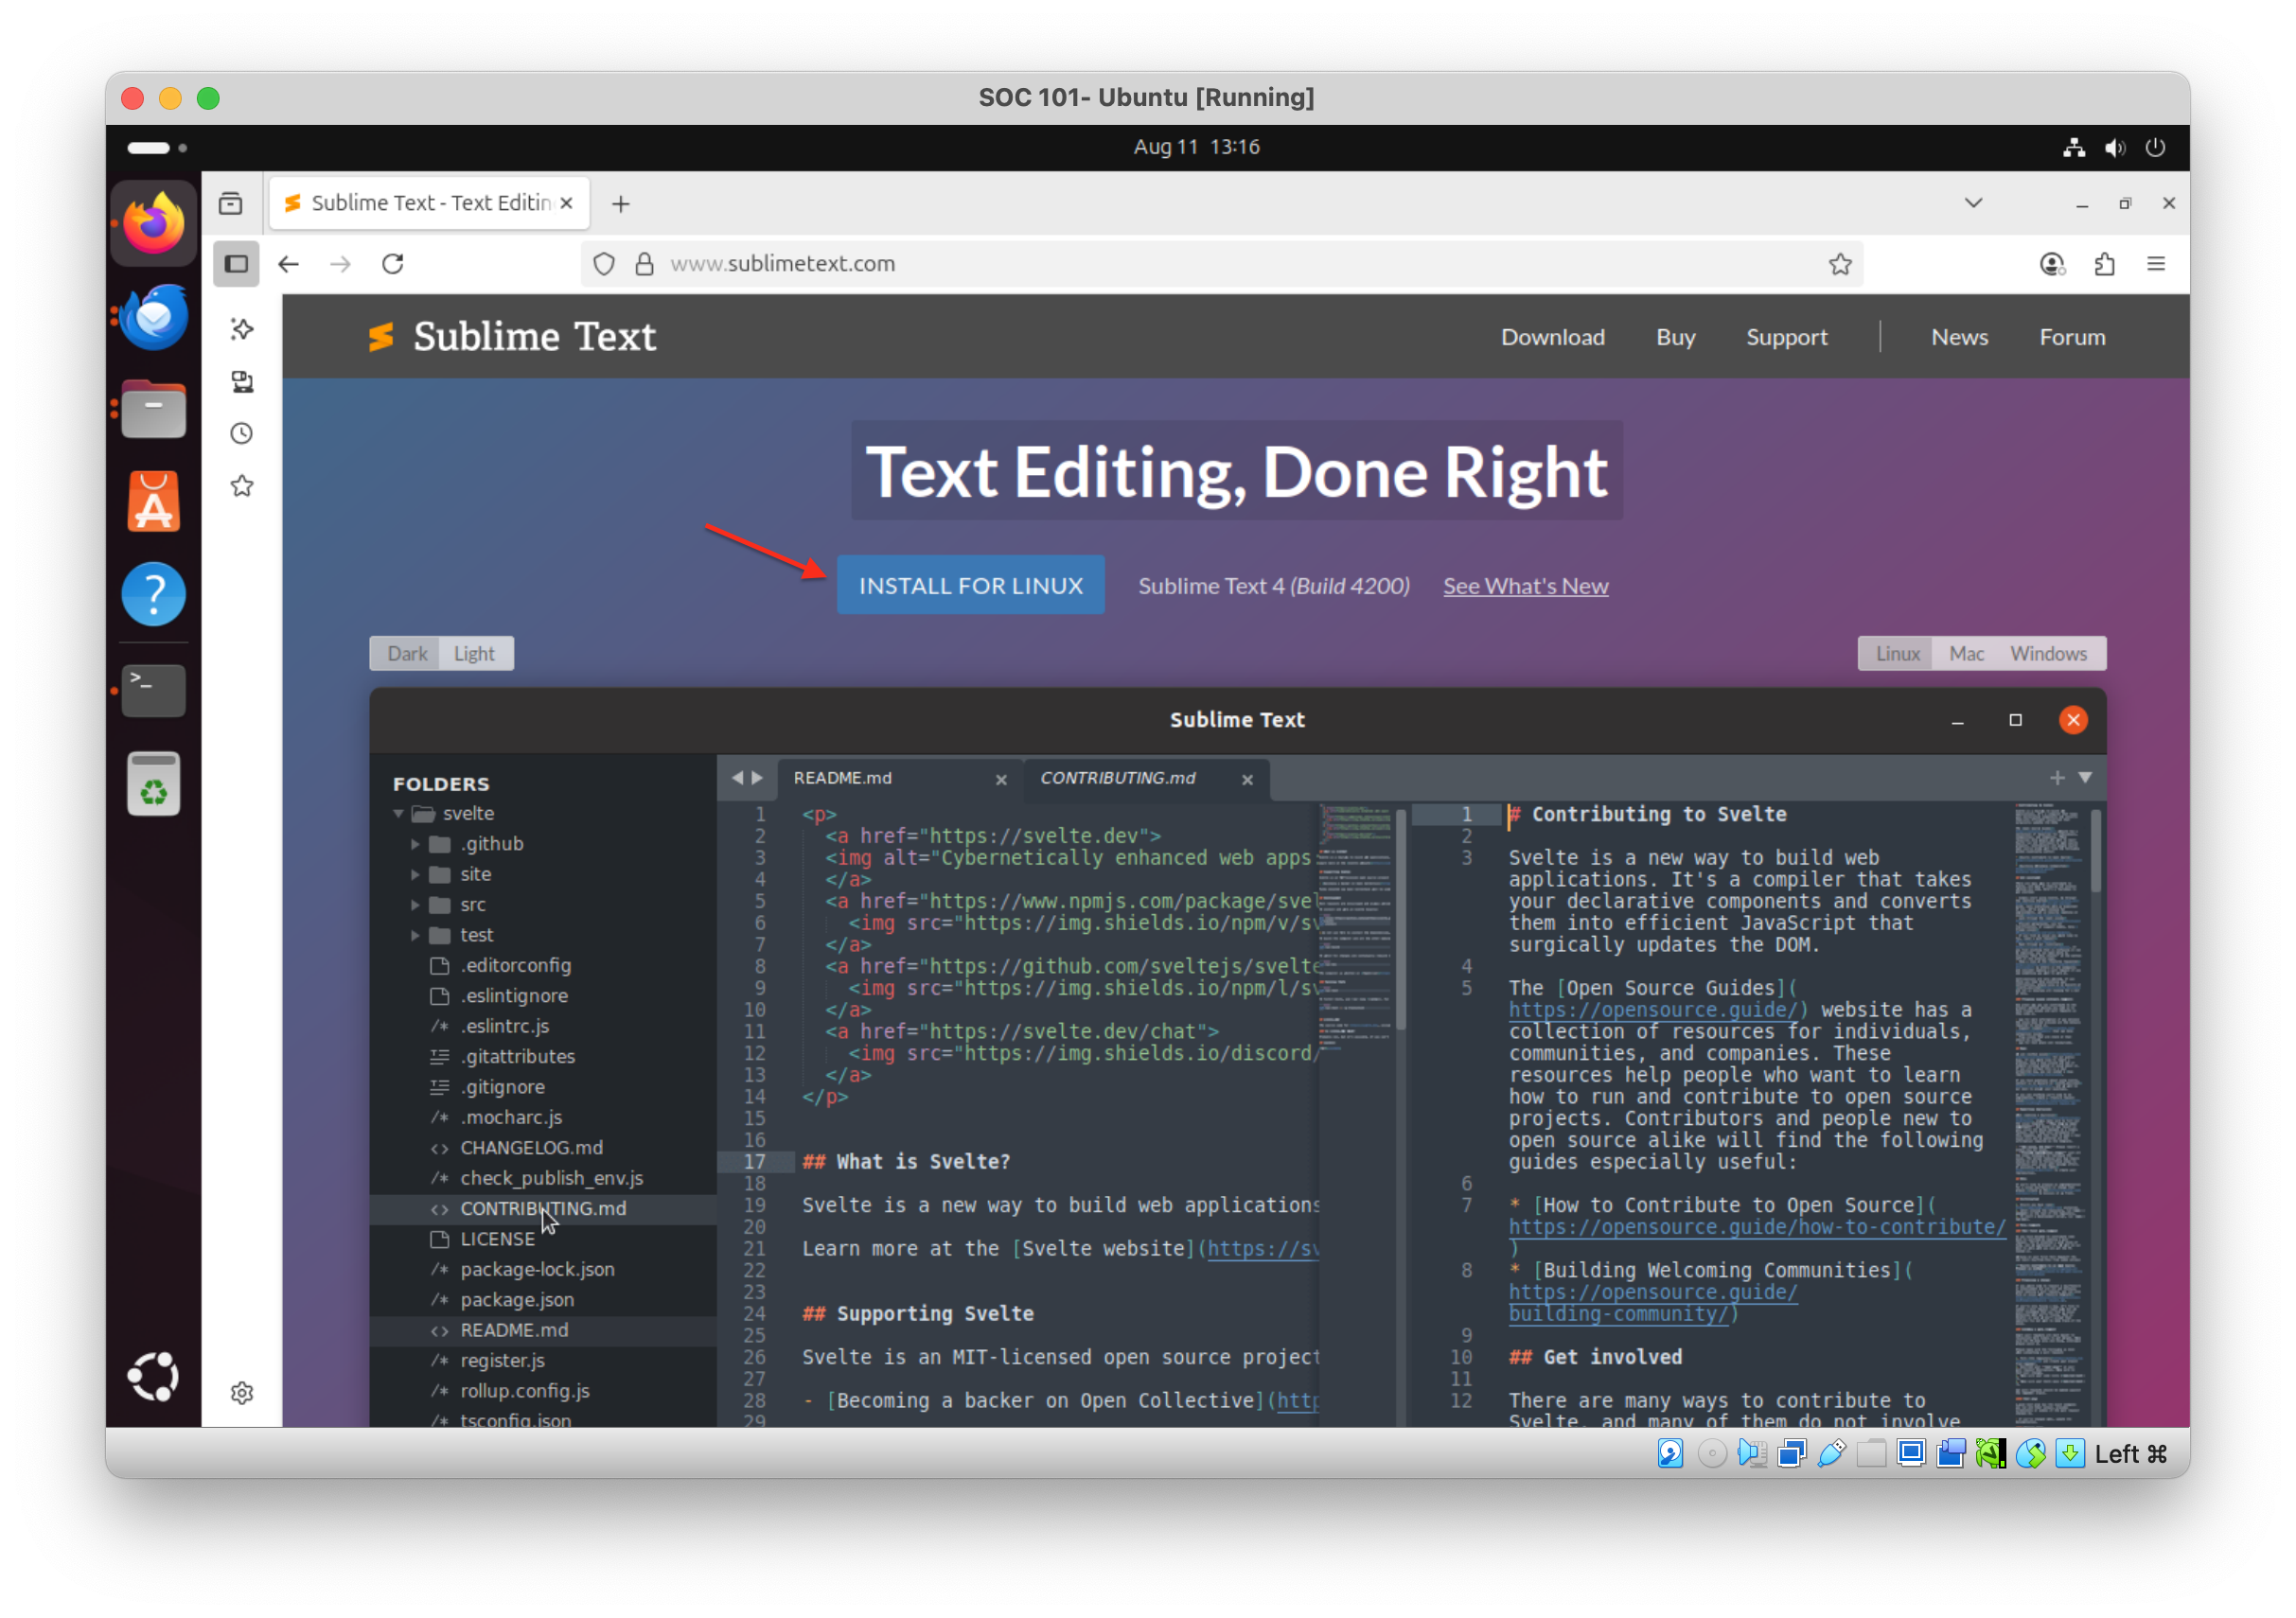Open the Trash in the dock

point(153,783)
